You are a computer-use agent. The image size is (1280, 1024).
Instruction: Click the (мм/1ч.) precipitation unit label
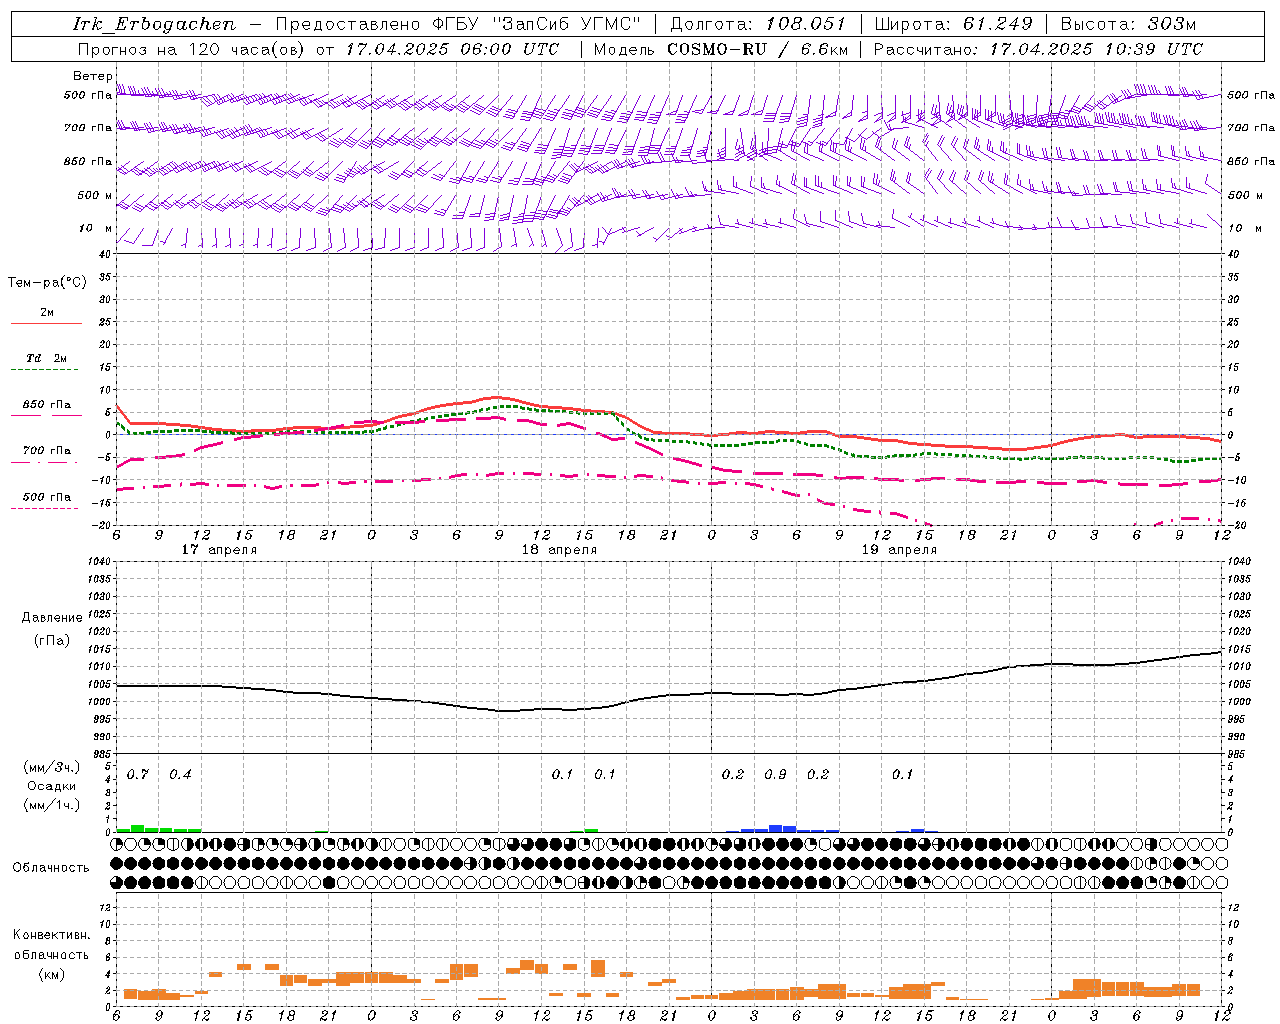point(52,805)
